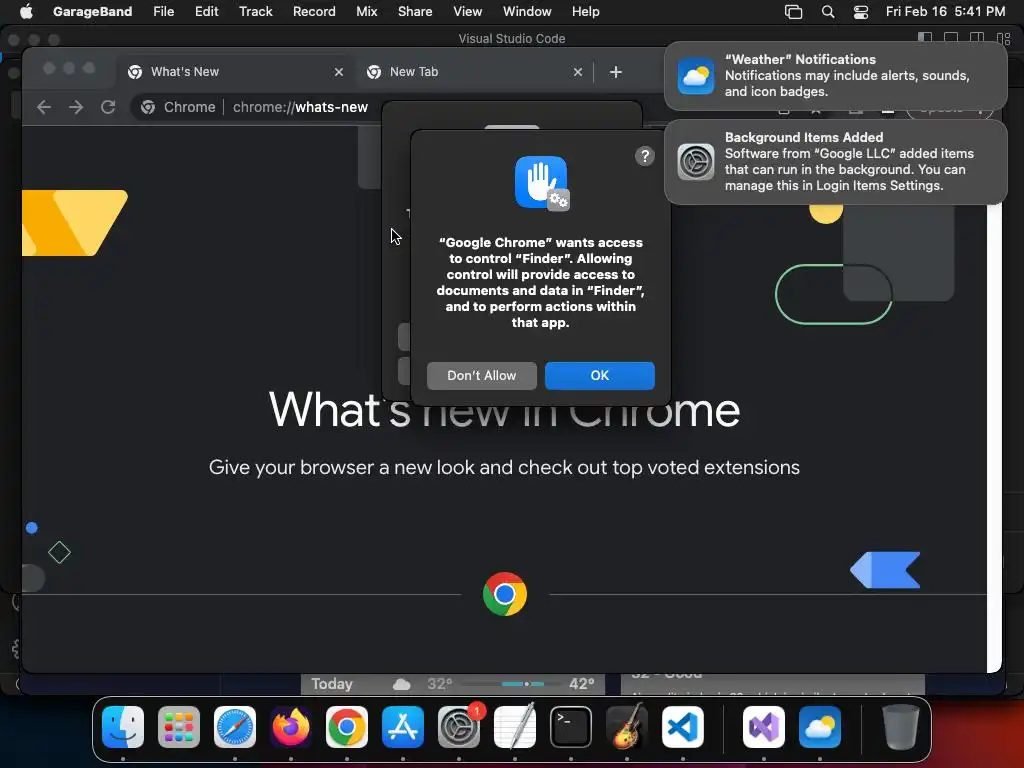The image size is (1024, 768).
Task: Open the Edit menu
Action: pos(206,11)
